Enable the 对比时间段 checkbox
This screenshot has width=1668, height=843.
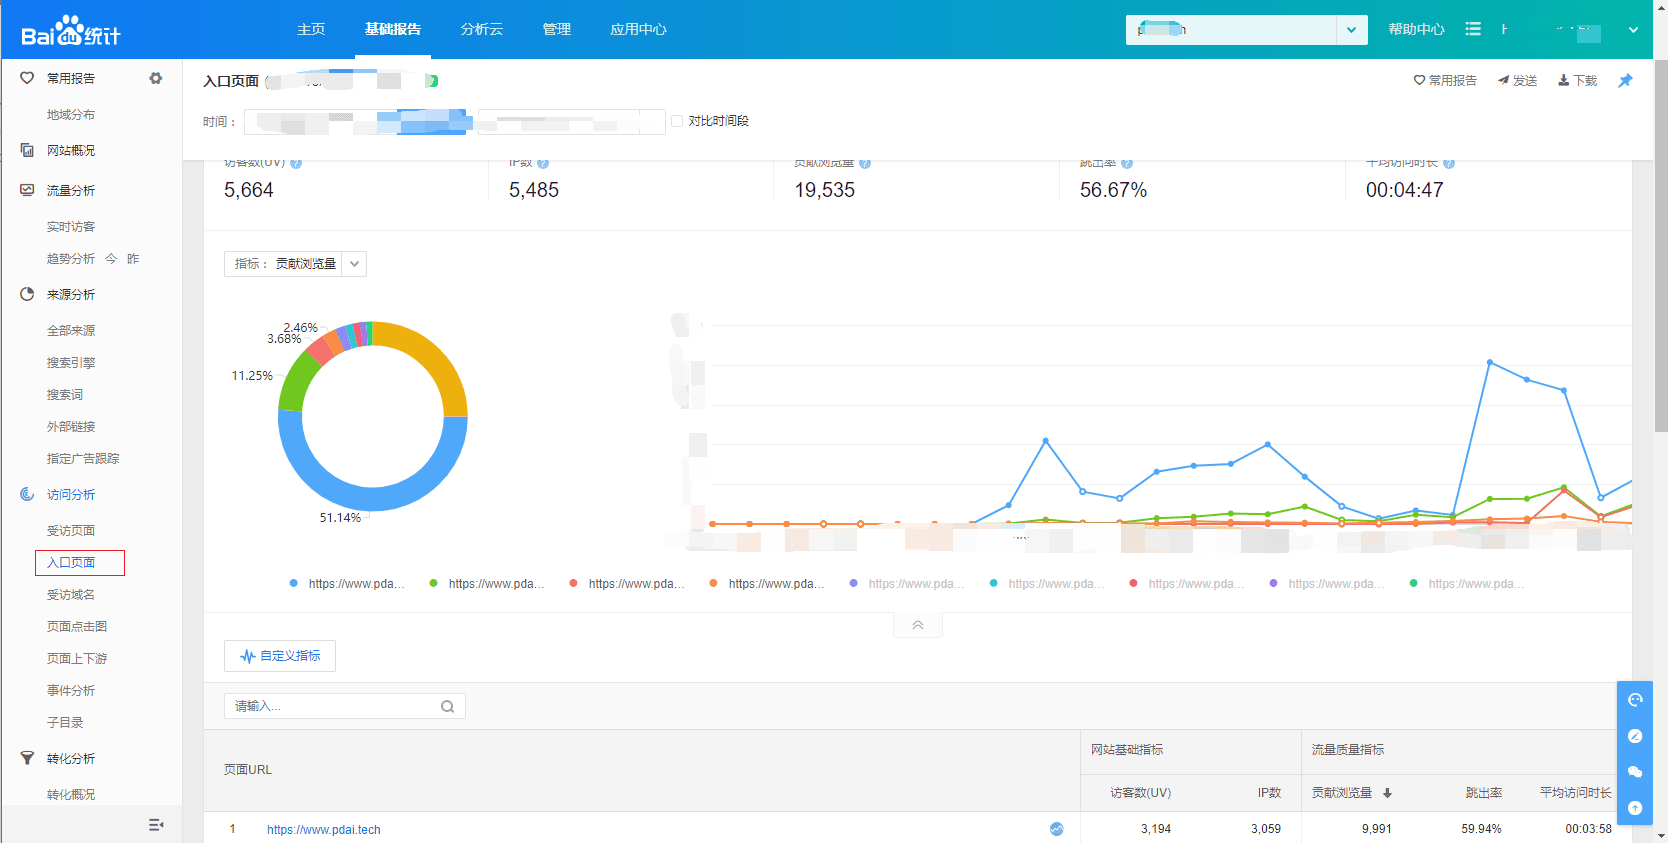tap(677, 121)
